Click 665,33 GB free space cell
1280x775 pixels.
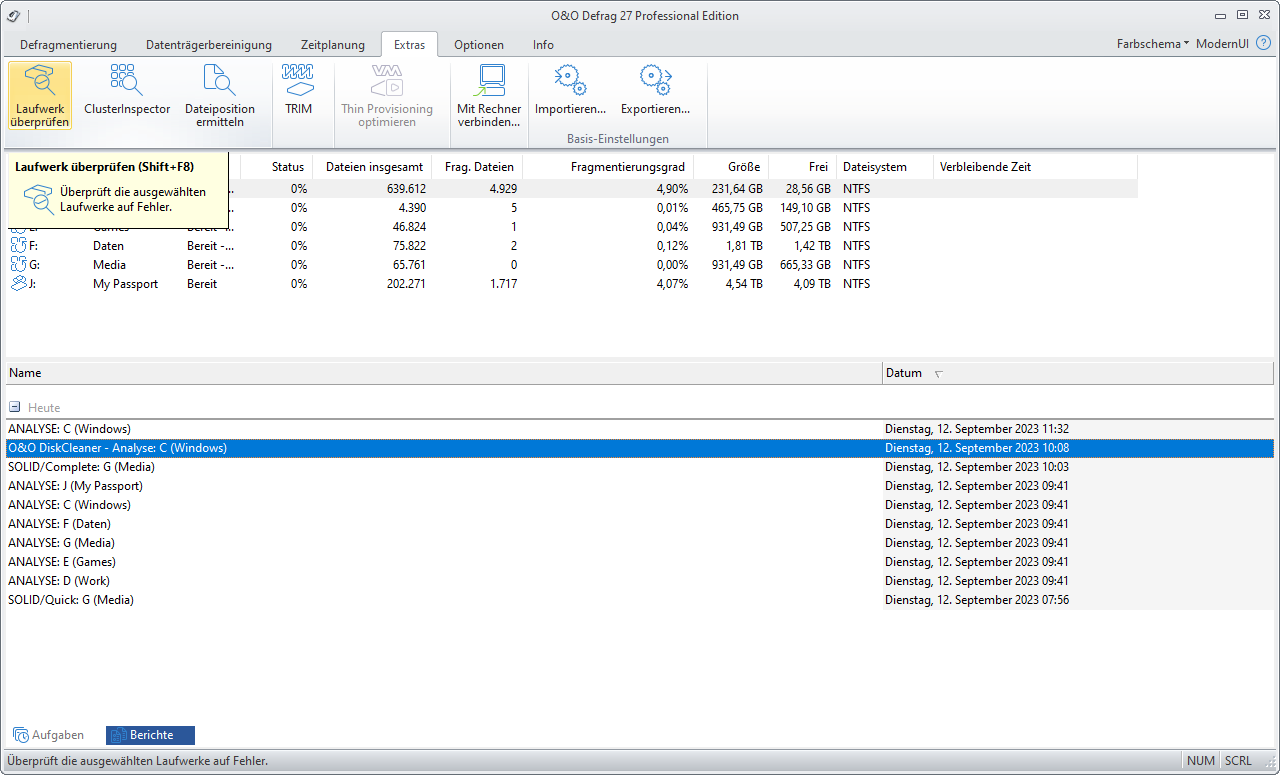805,265
